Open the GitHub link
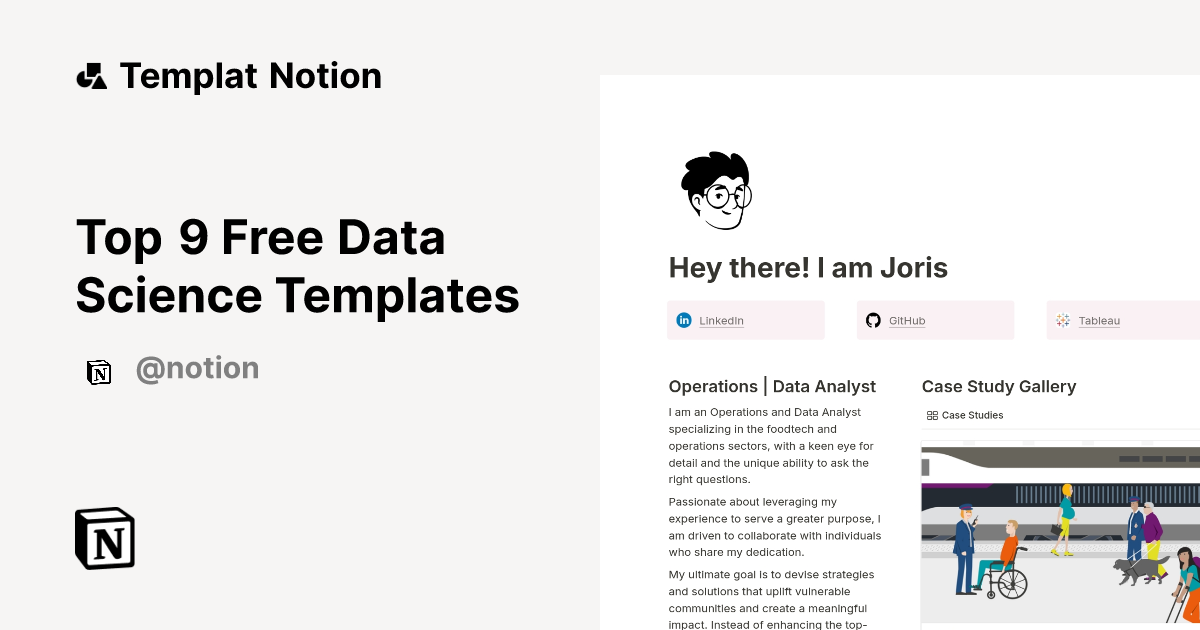 907,320
